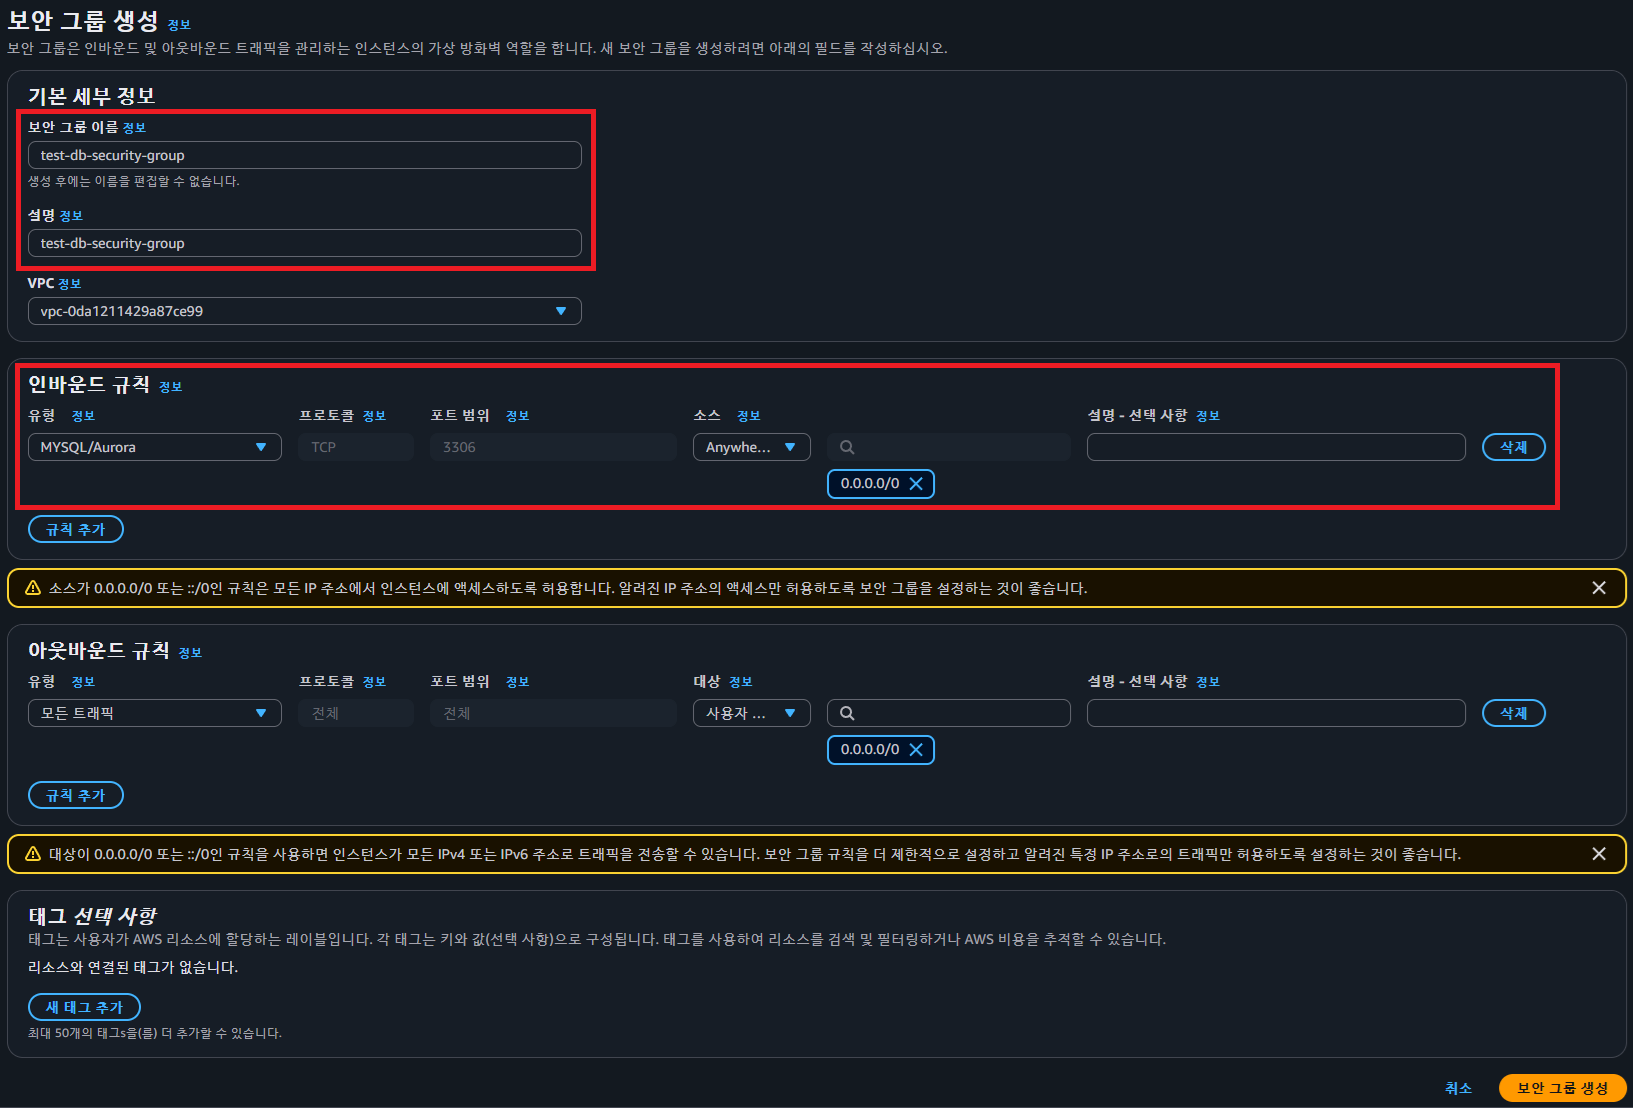Open 정보 link beside 보안 그룹 이름
The height and width of the screenshot is (1108, 1633).
134,128
